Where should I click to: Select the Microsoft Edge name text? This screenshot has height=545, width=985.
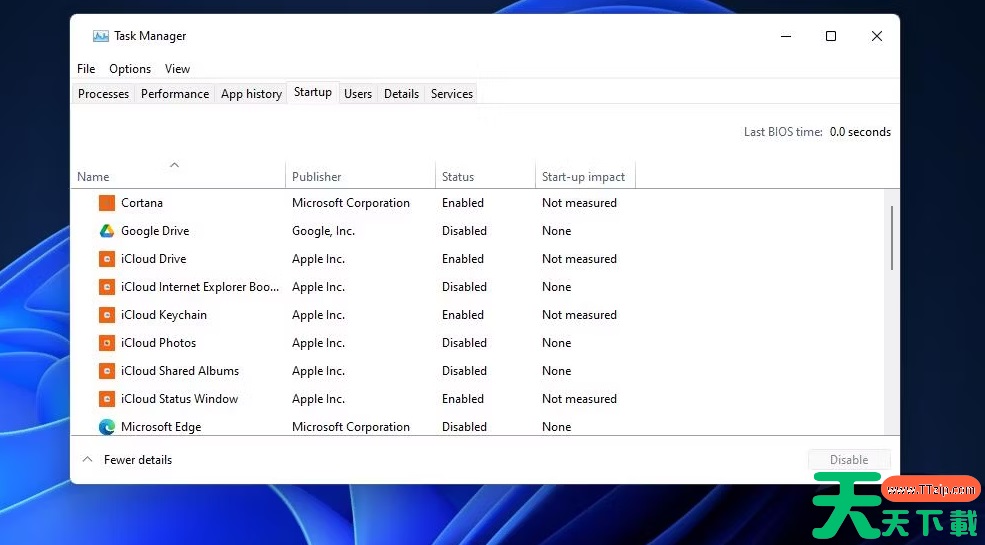161,427
